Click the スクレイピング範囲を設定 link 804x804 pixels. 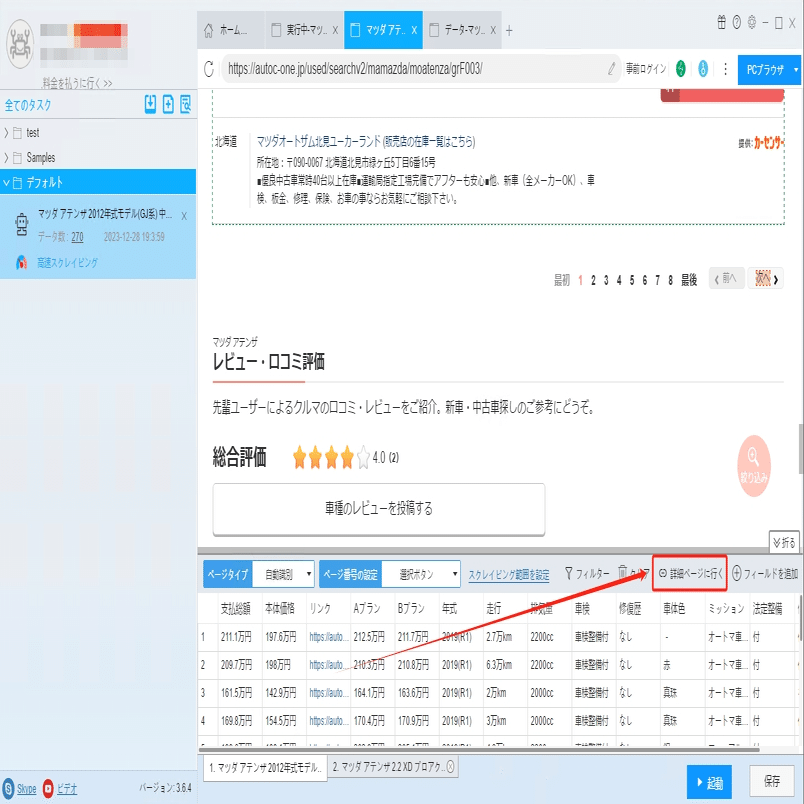[509, 575]
